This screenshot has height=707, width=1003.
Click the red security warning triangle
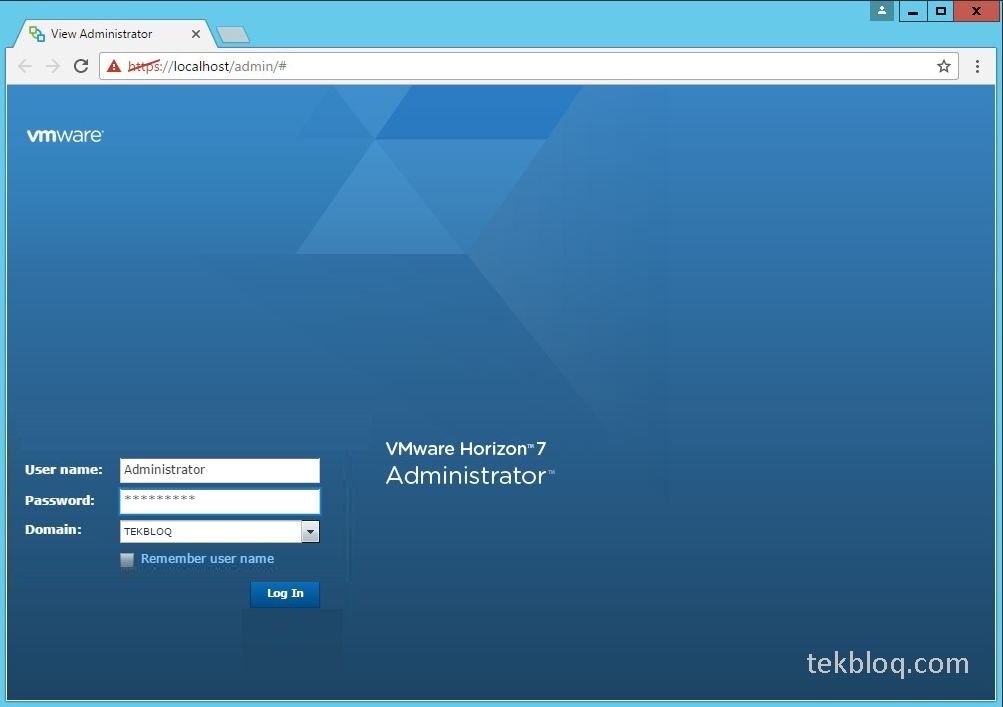[114, 66]
